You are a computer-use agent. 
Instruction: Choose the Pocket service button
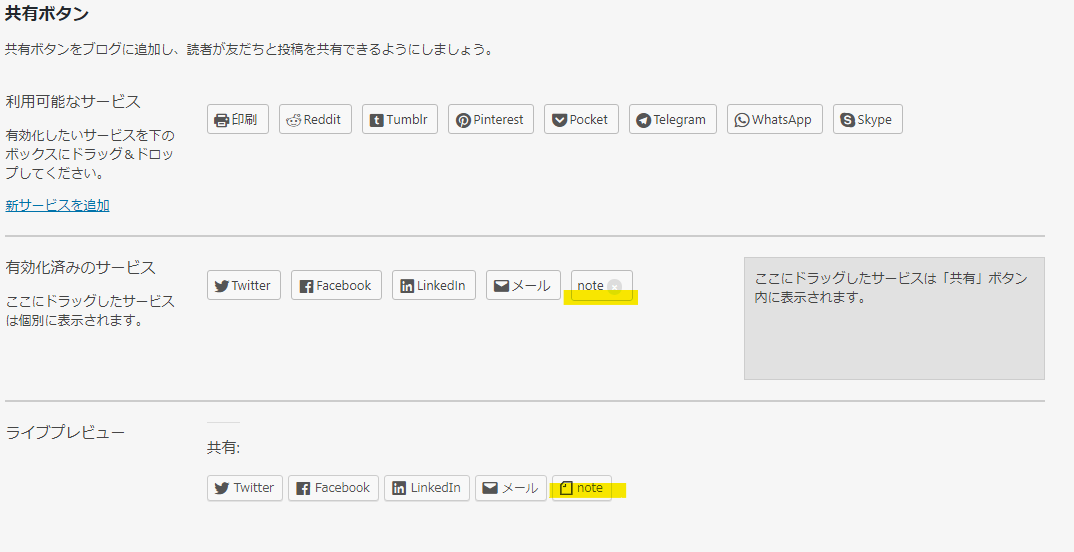click(x=581, y=119)
